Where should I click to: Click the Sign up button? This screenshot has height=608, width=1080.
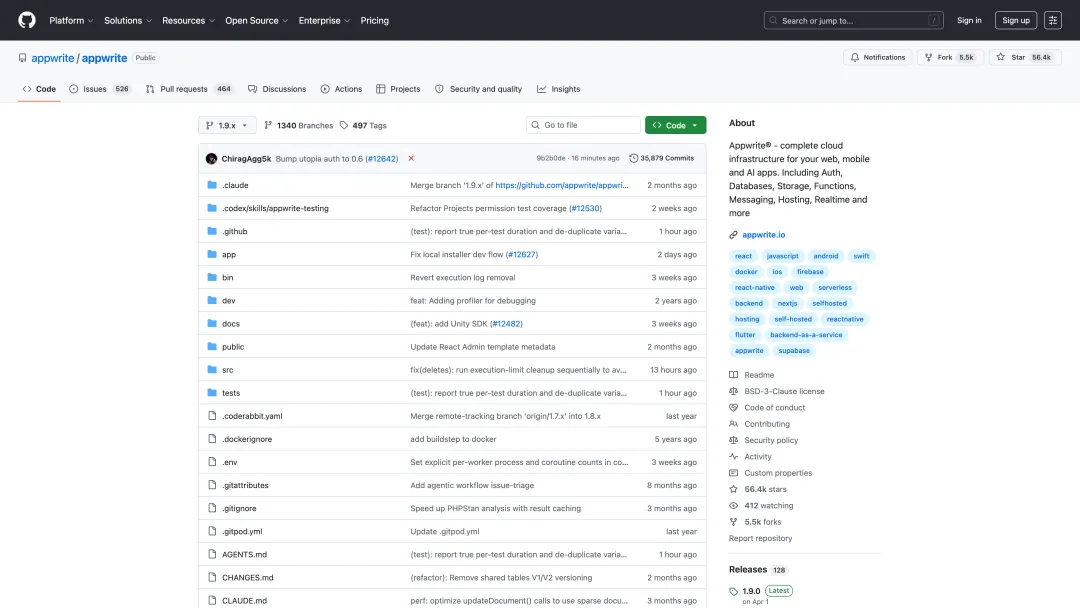coord(1016,21)
